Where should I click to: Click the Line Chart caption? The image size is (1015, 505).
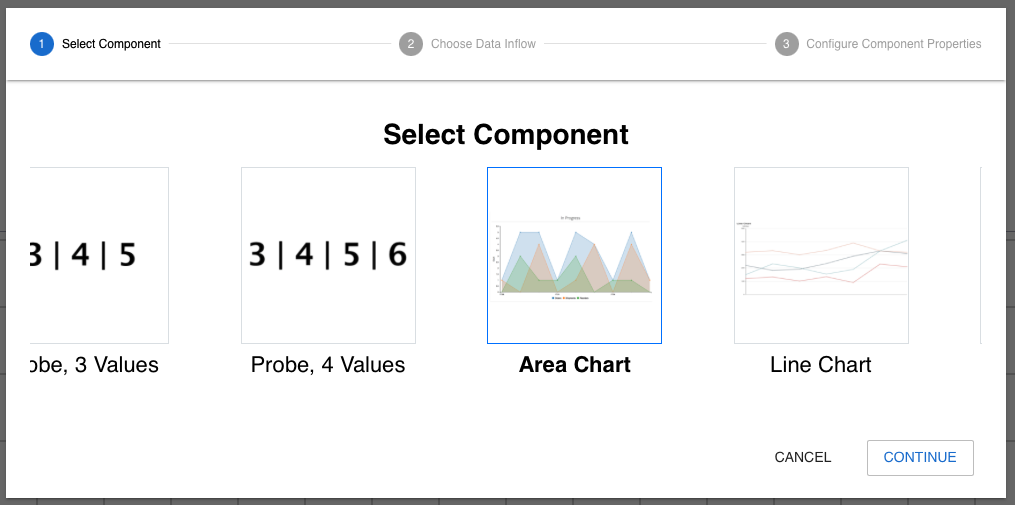pos(821,365)
